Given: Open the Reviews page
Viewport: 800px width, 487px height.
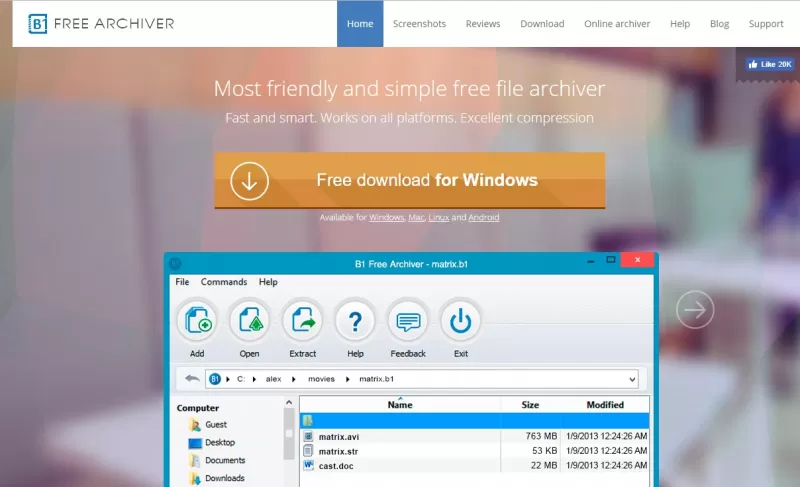Looking at the screenshot, I should coord(483,23).
